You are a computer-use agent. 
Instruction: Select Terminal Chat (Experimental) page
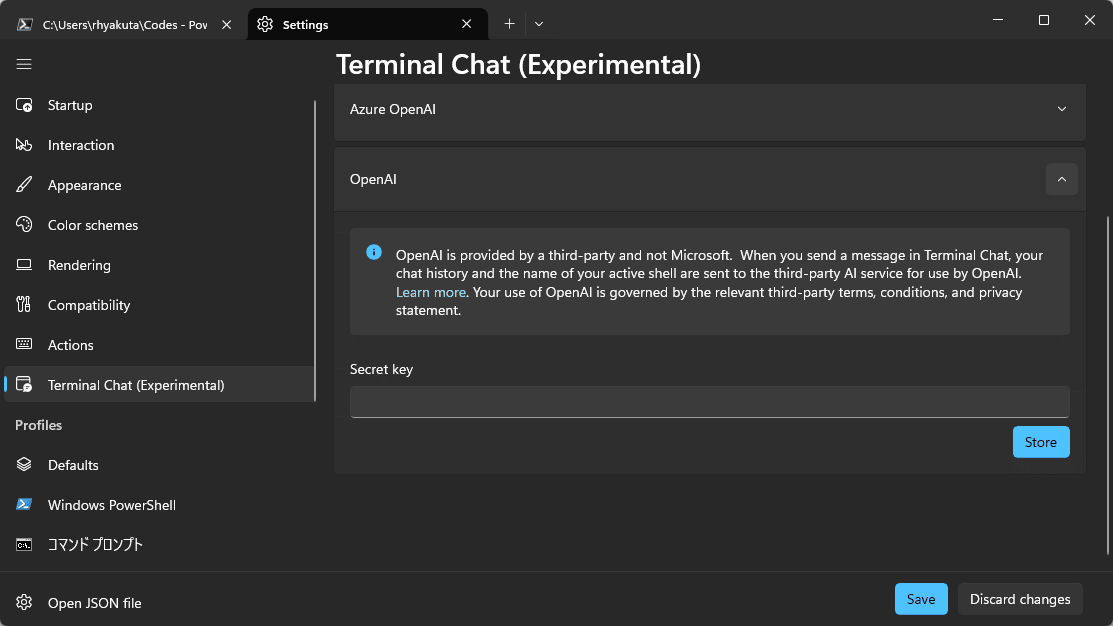pos(159,385)
